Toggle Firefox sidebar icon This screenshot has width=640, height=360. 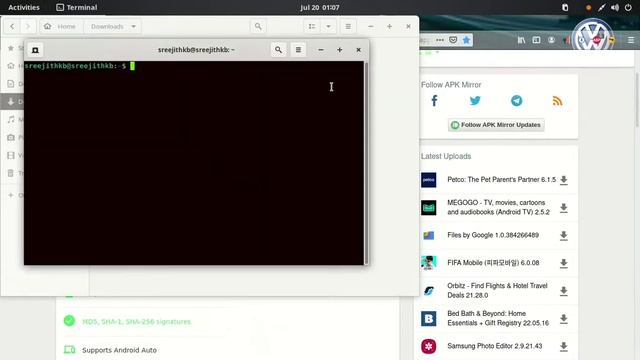pyautogui.click(x=536, y=40)
